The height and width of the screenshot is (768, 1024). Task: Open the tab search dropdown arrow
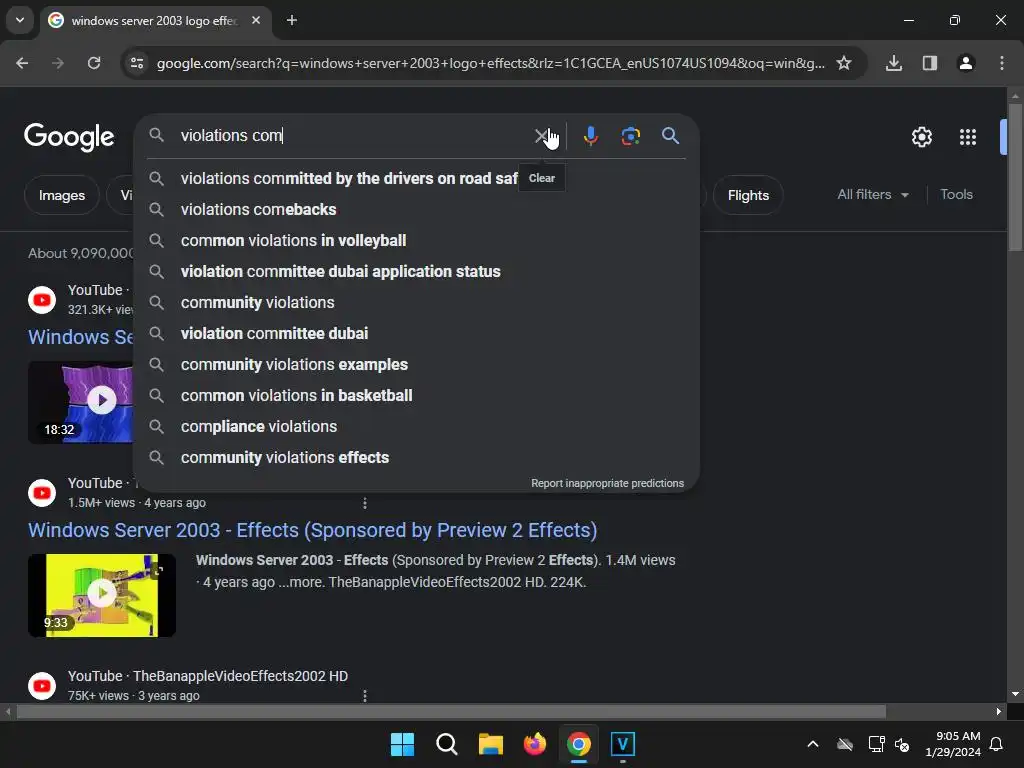(20, 20)
